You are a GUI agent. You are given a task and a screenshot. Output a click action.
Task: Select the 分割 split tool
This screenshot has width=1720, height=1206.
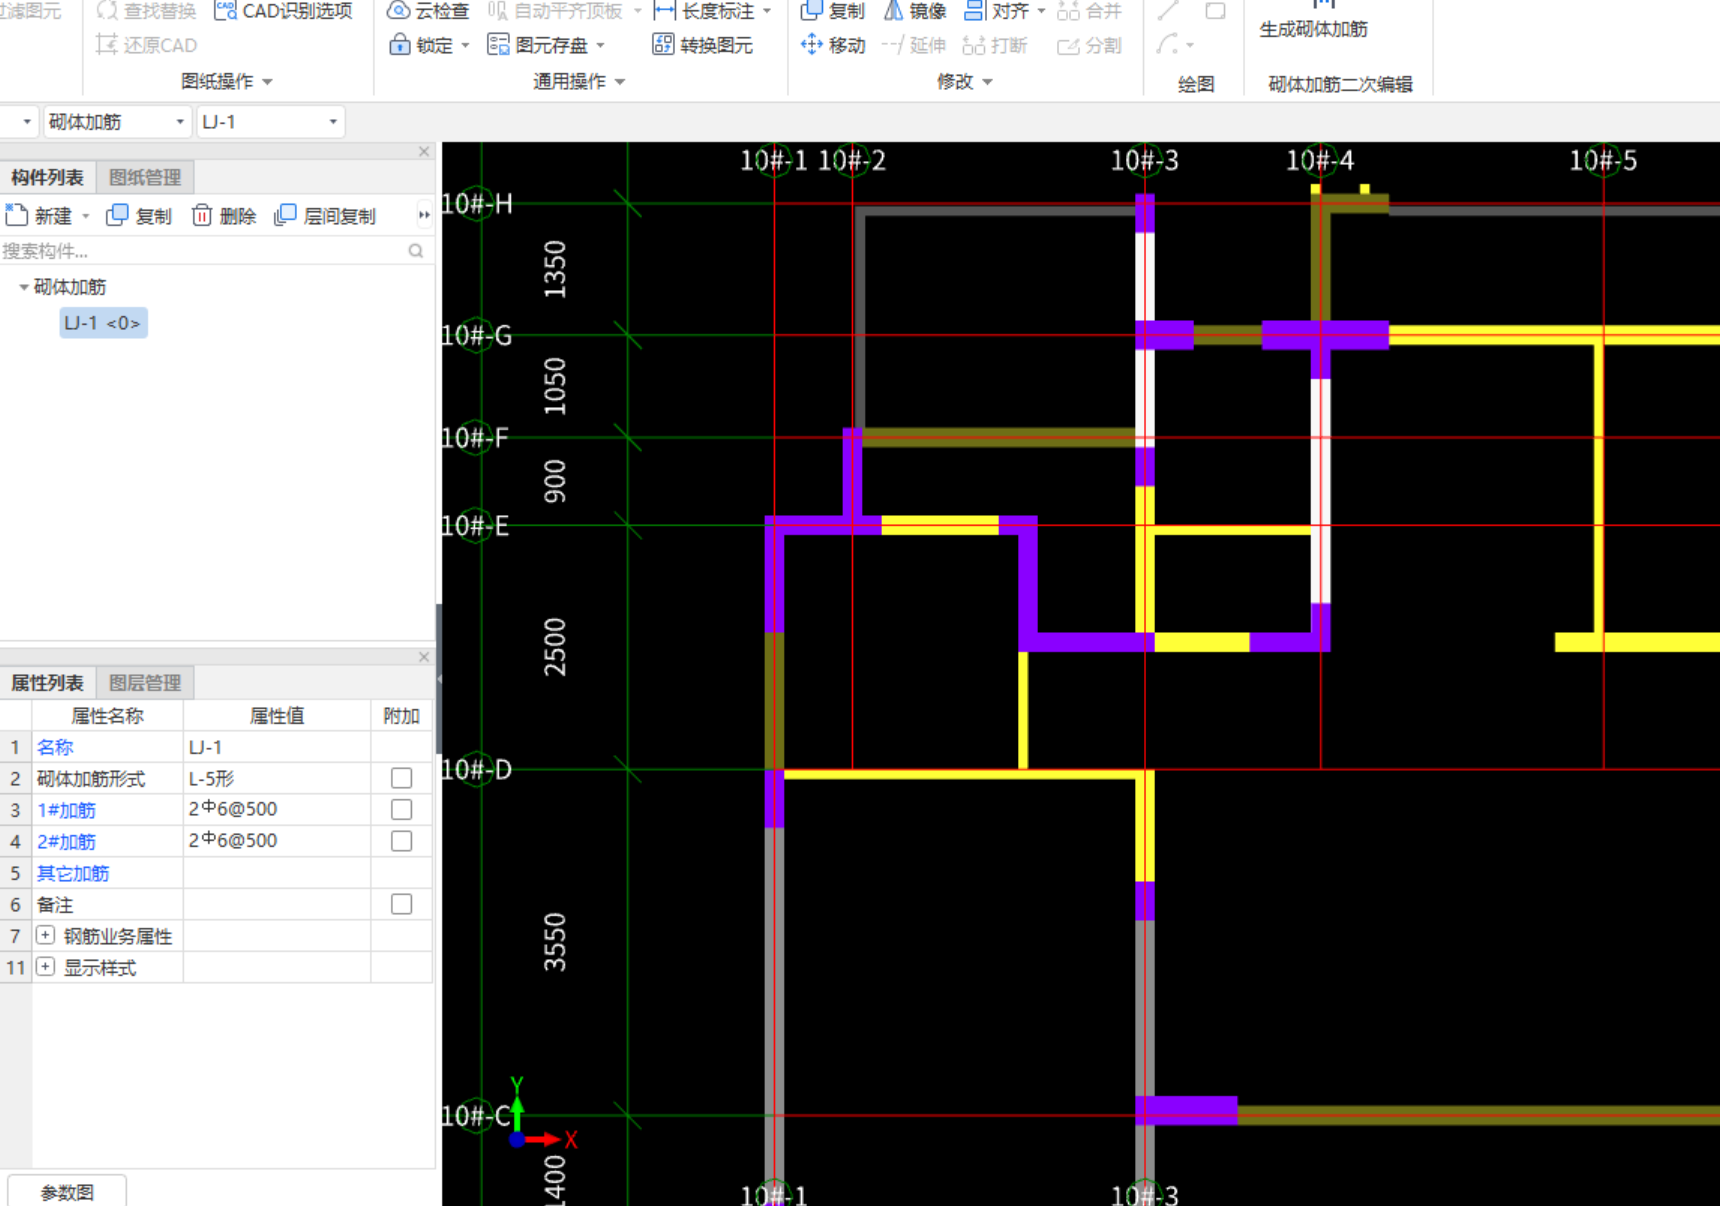click(x=1089, y=45)
